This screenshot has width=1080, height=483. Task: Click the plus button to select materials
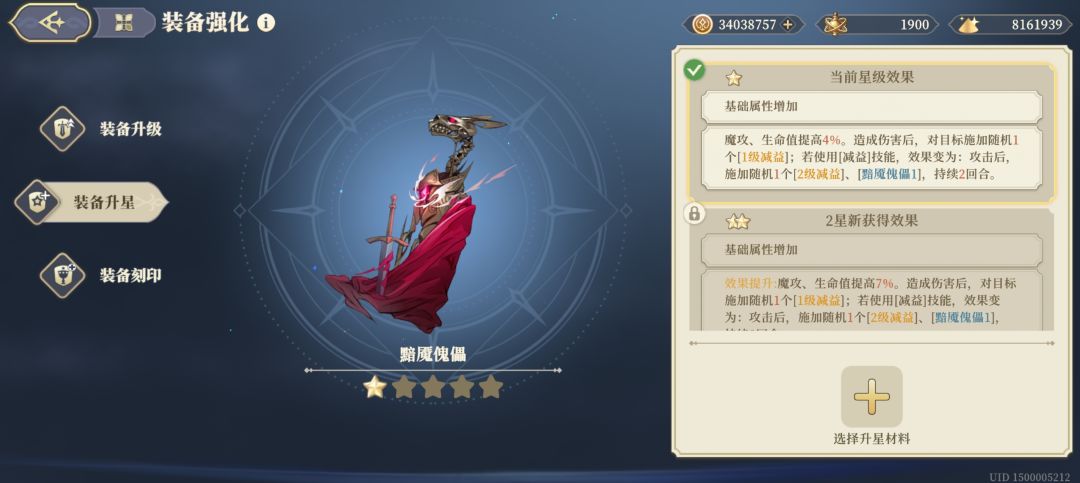coord(871,397)
